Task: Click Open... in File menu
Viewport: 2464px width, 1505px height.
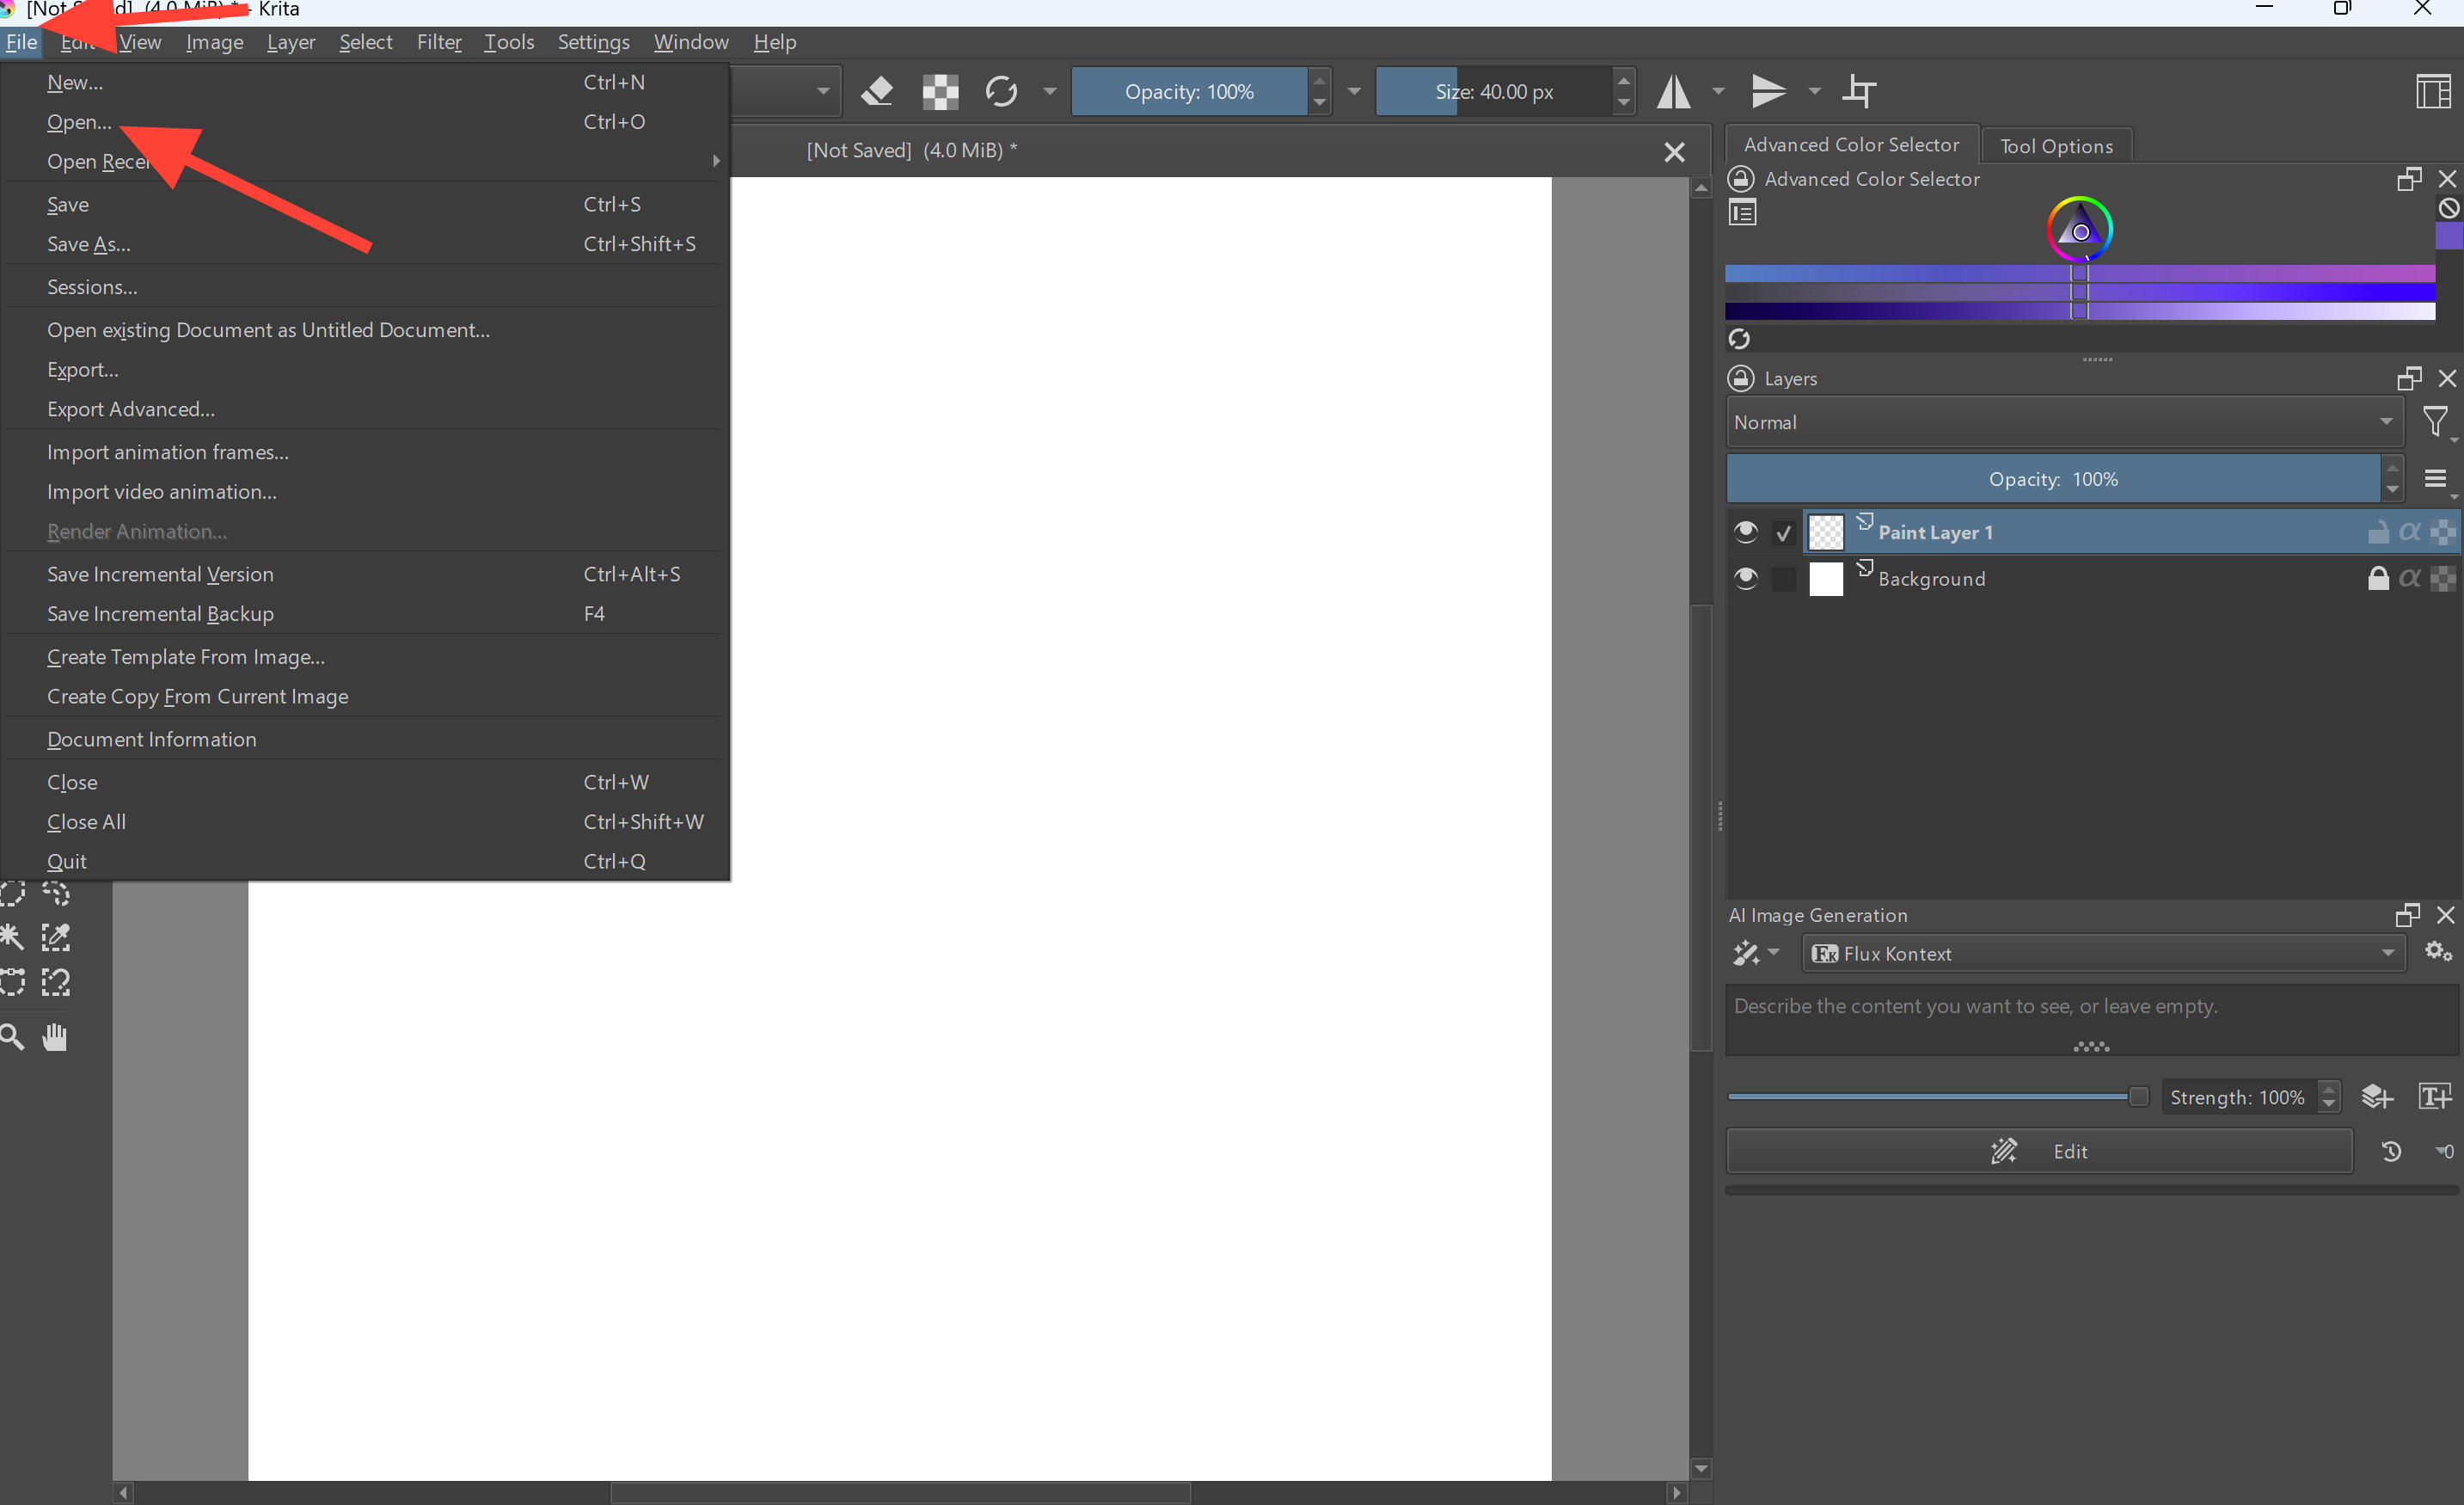Action: click(x=80, y=122)
